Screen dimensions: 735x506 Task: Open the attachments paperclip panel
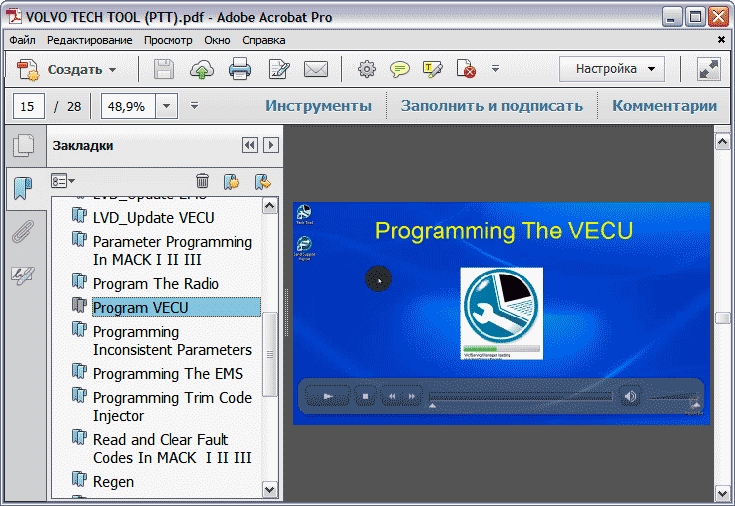click(22, 232)
